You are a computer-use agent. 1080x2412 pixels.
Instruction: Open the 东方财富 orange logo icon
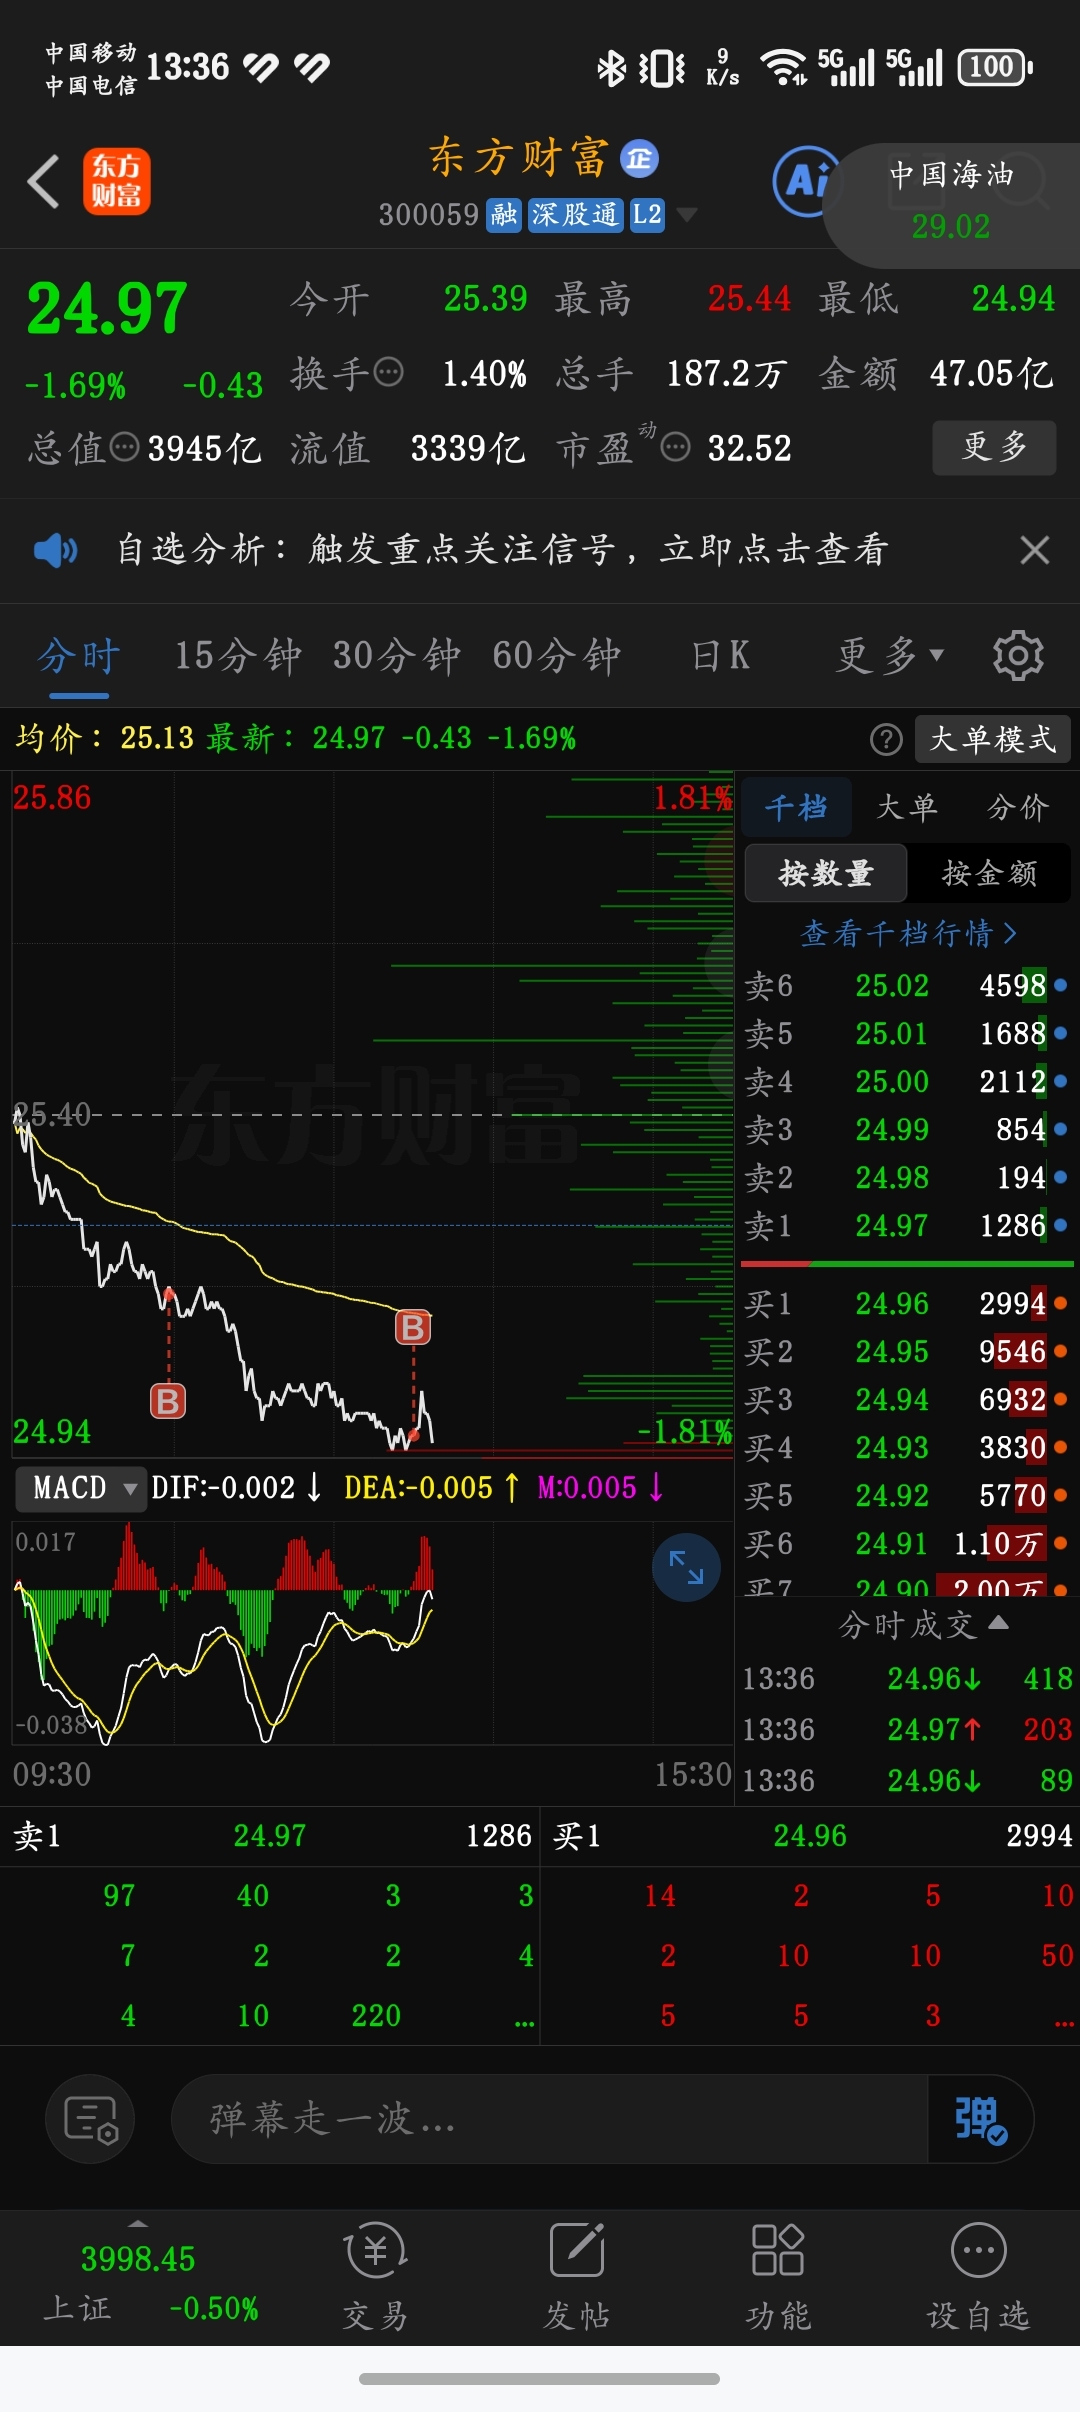(x=116, y=181)
